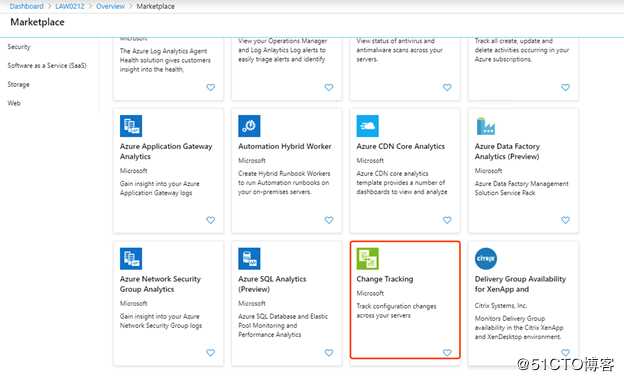
Task: Mark Azure CDN Core Analytics as favorite
Action: pos(447,220)
